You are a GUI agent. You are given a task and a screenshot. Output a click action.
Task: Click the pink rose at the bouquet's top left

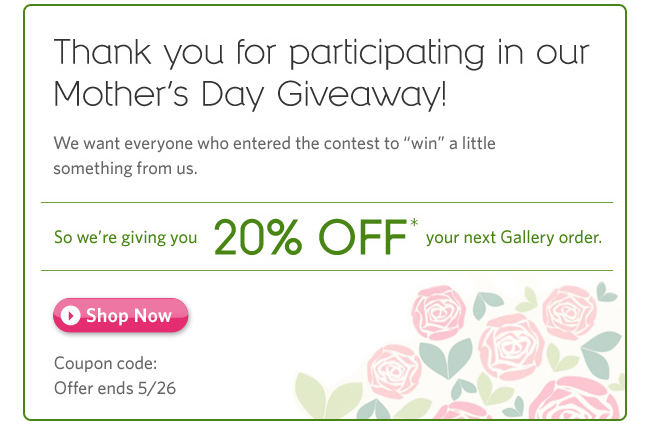pos(441,312)
